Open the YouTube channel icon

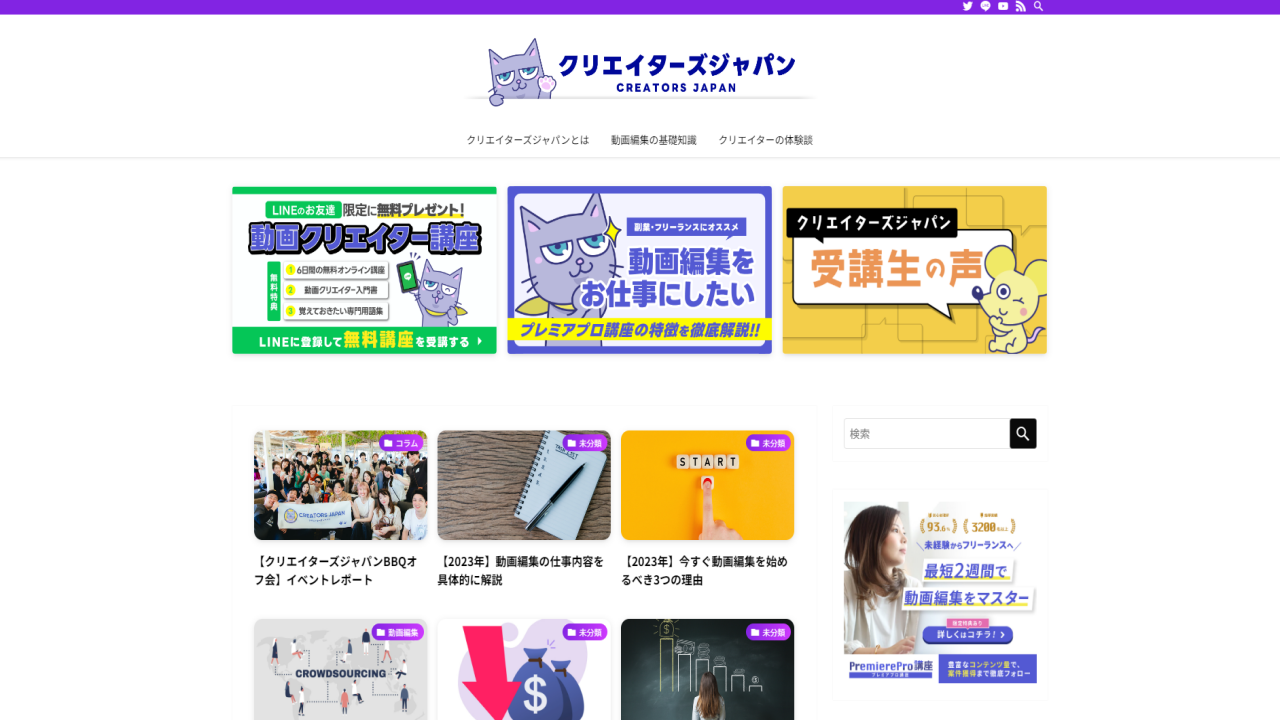(x=1003, y=6)
